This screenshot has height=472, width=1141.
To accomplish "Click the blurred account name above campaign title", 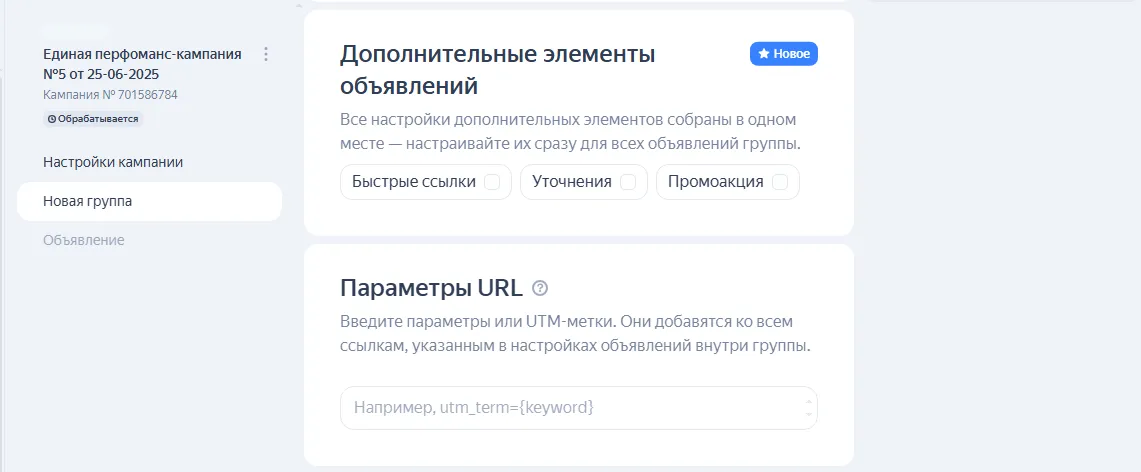I will [75, 32].
